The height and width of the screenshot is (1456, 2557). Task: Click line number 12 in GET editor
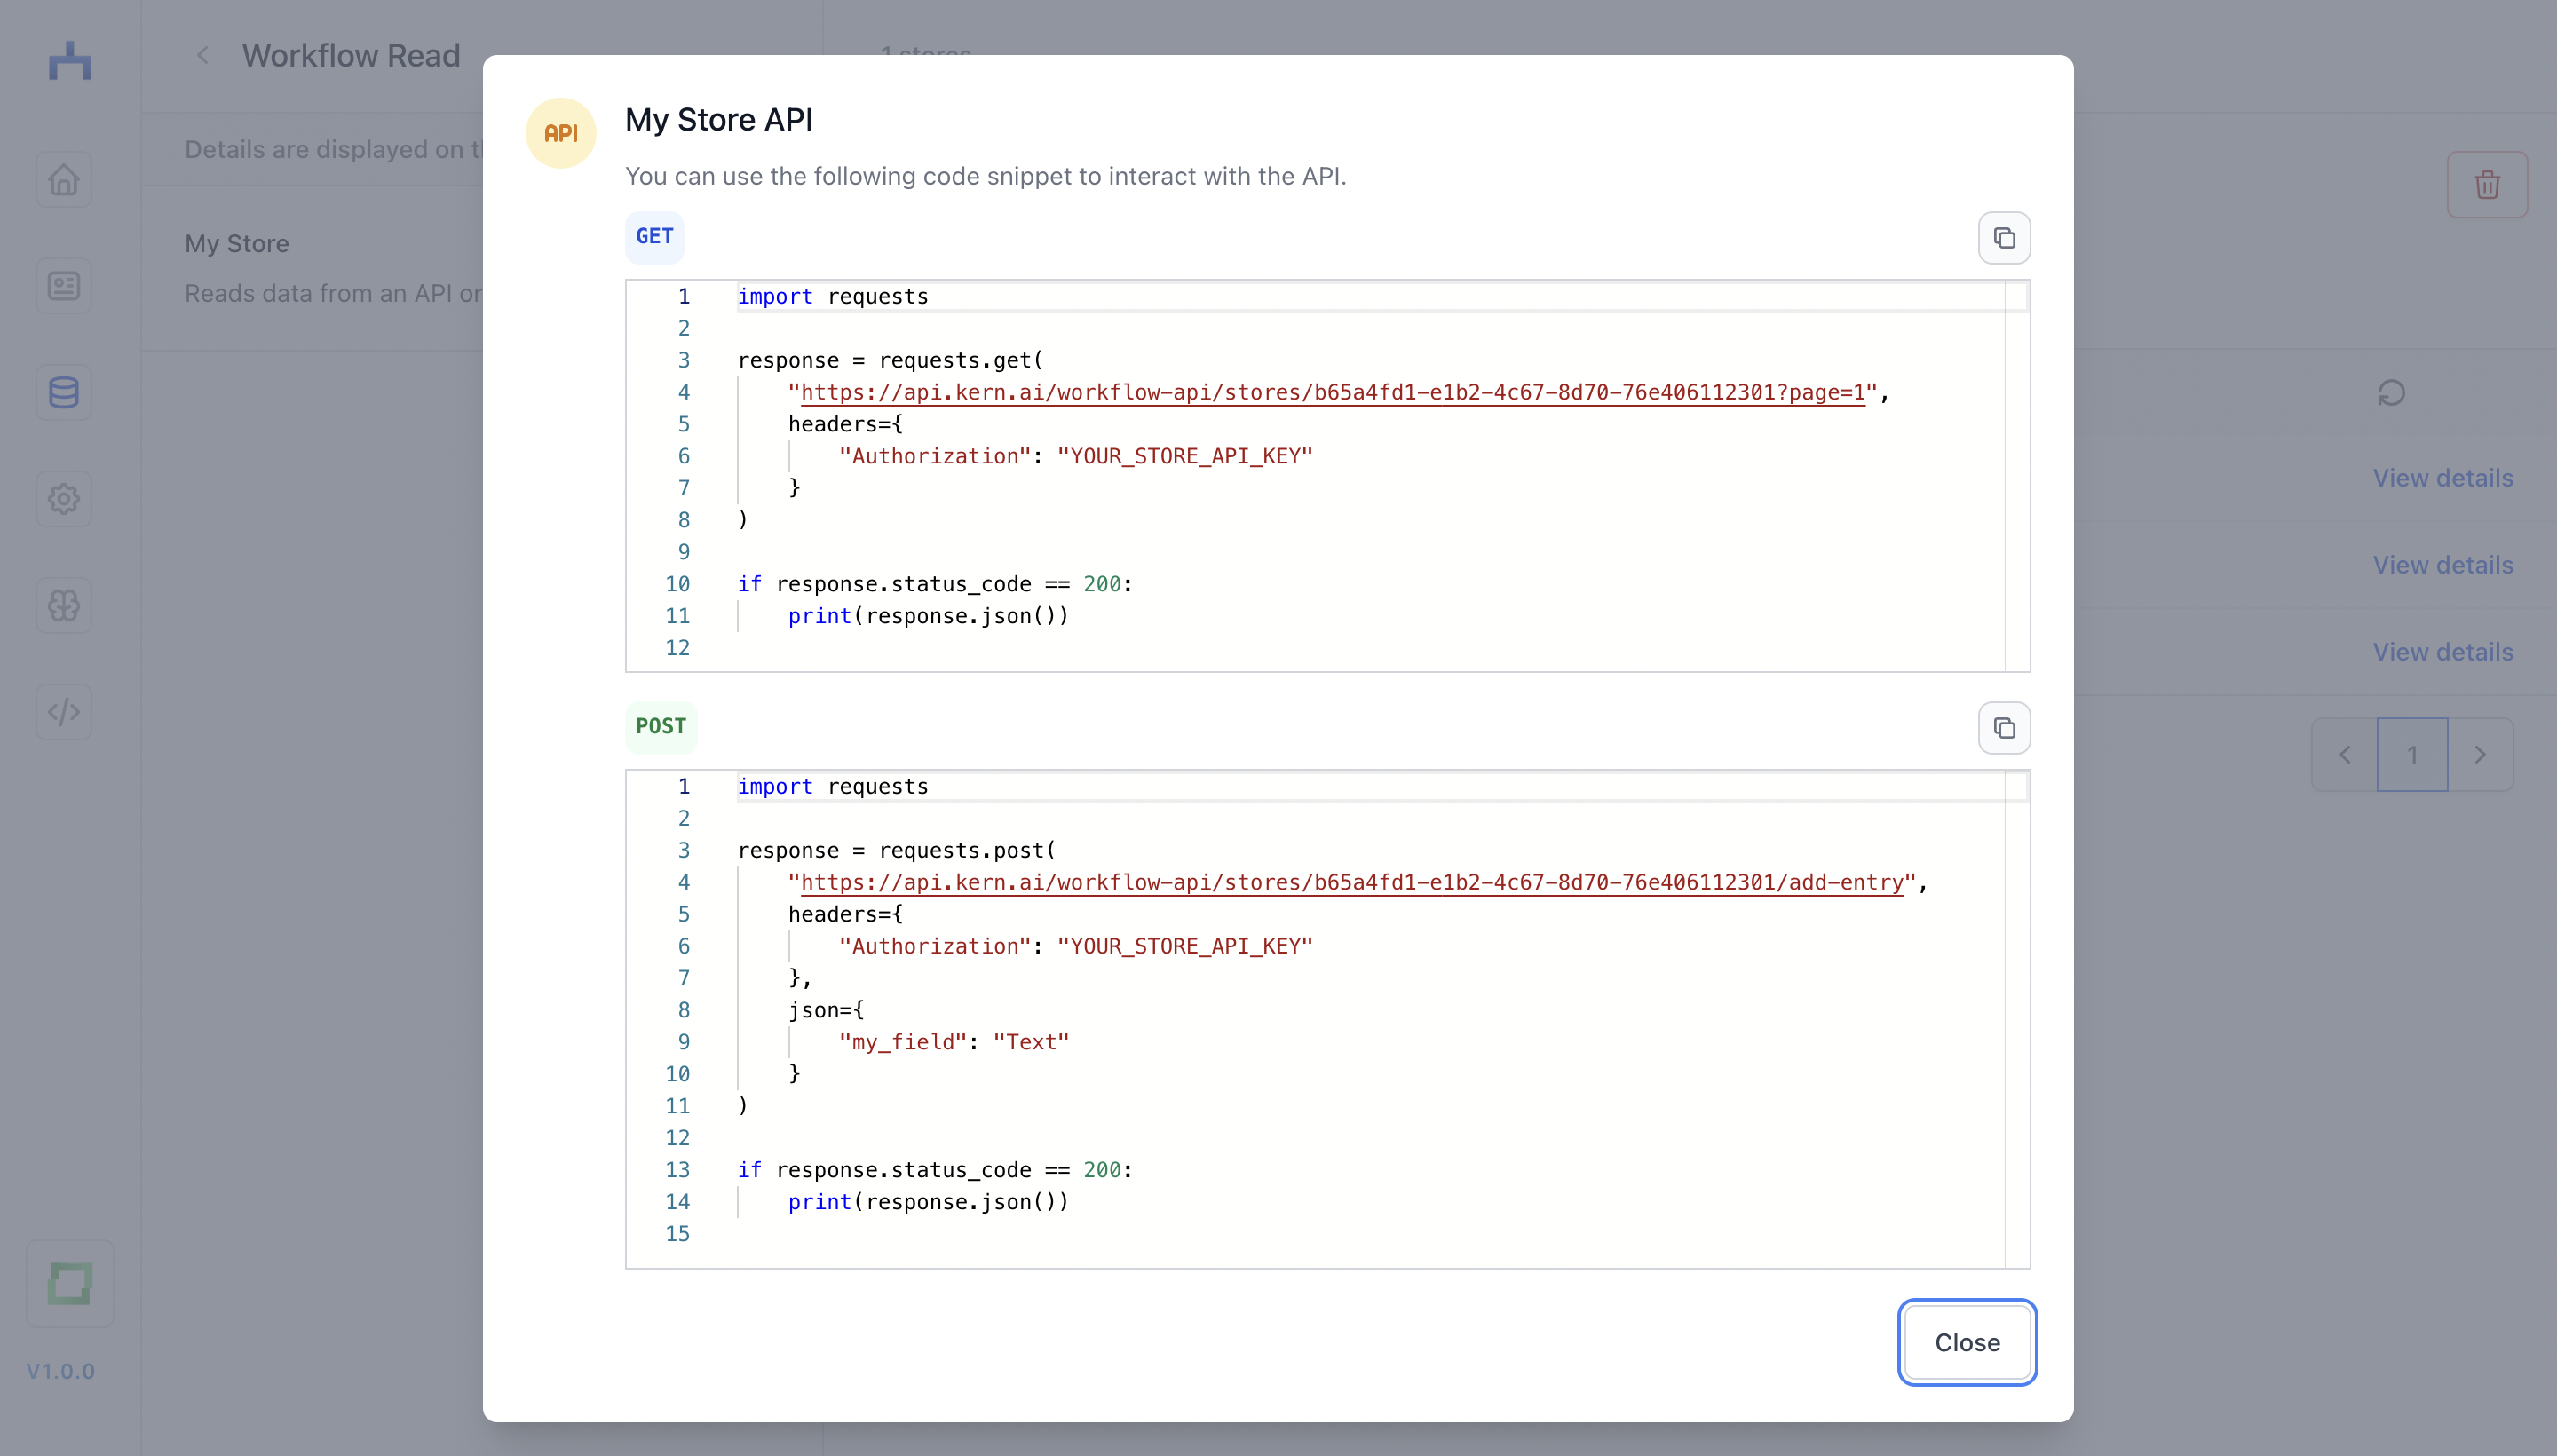[x=678, y=648]
